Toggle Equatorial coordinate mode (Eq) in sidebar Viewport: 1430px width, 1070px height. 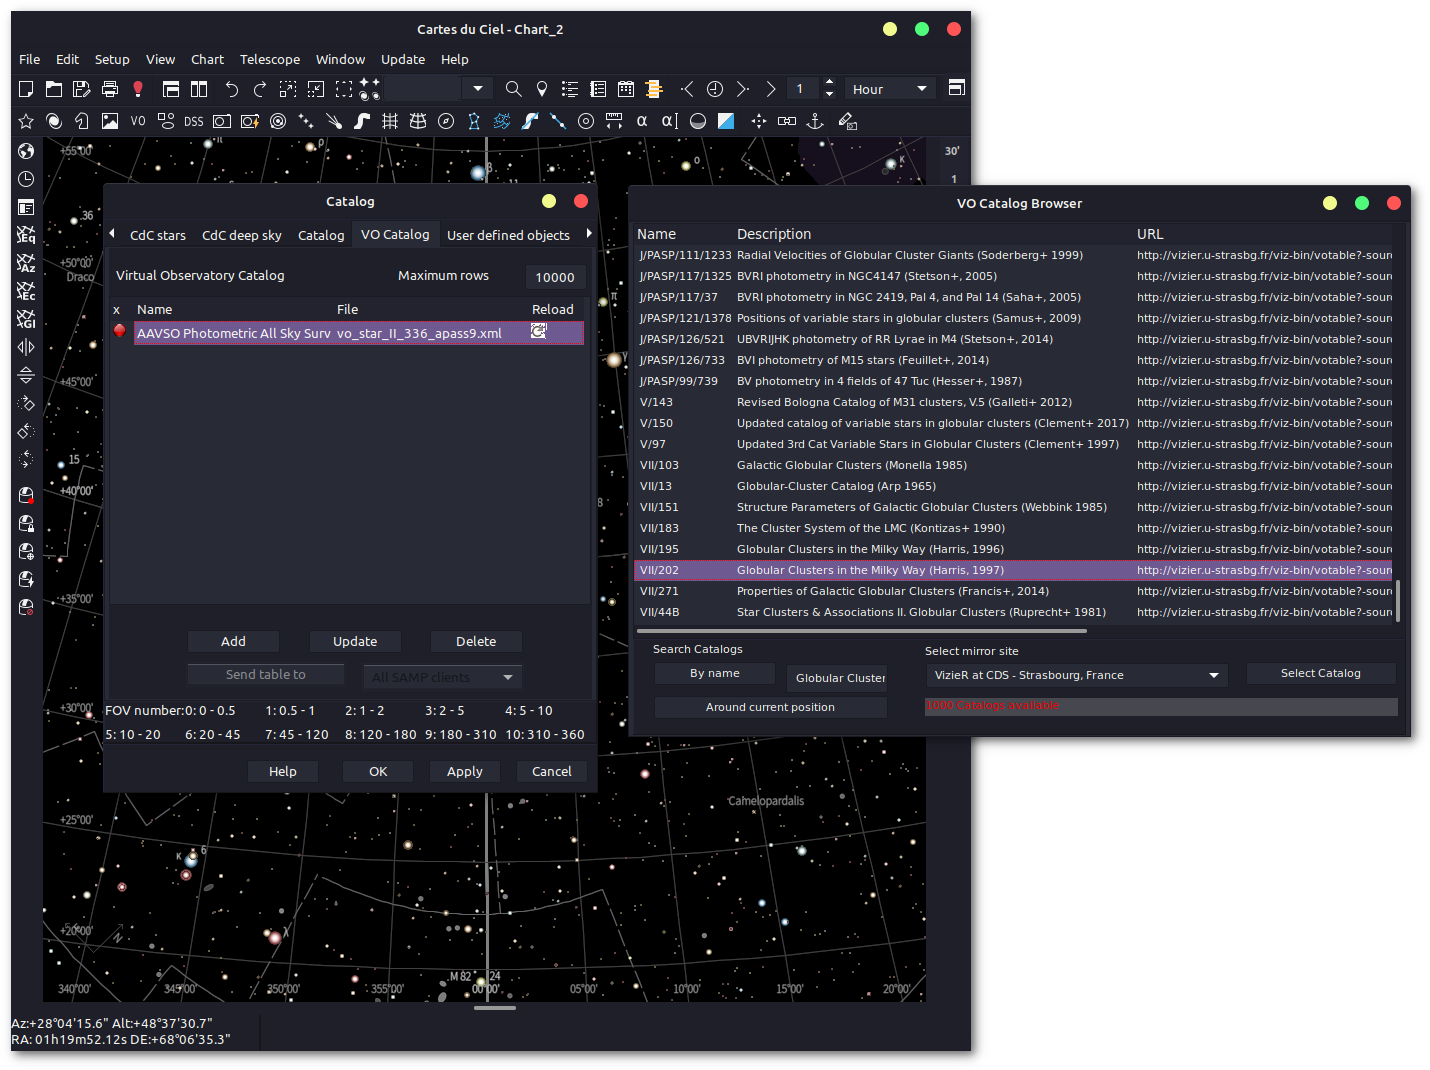(26, 235)
